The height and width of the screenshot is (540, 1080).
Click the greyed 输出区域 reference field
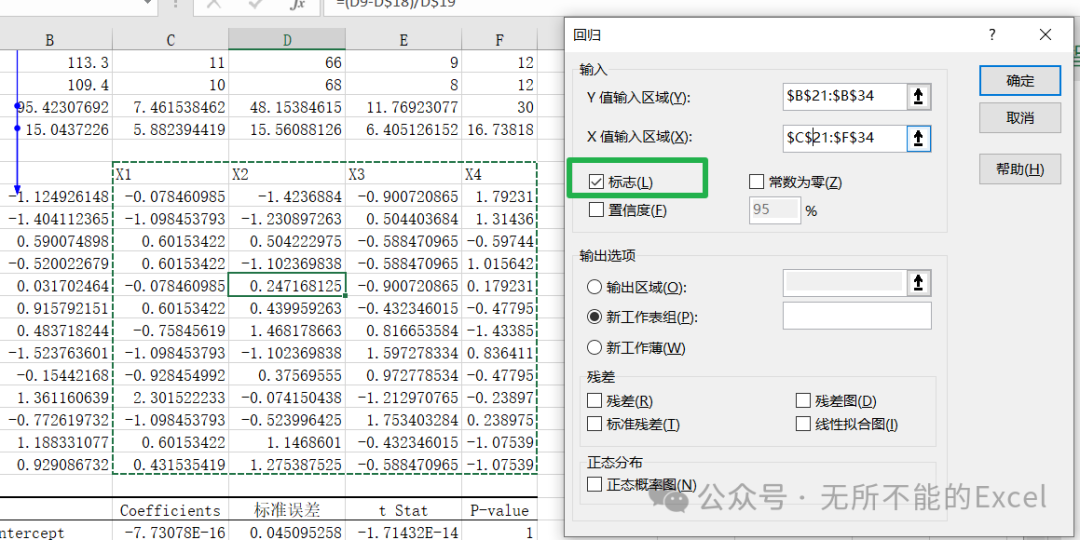point(843,282)
